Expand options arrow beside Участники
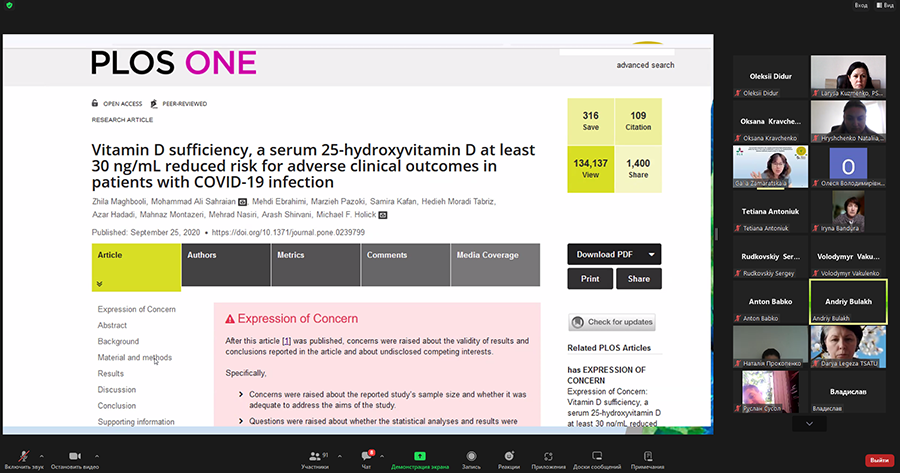Screen dimensions: 900x473 339,456
